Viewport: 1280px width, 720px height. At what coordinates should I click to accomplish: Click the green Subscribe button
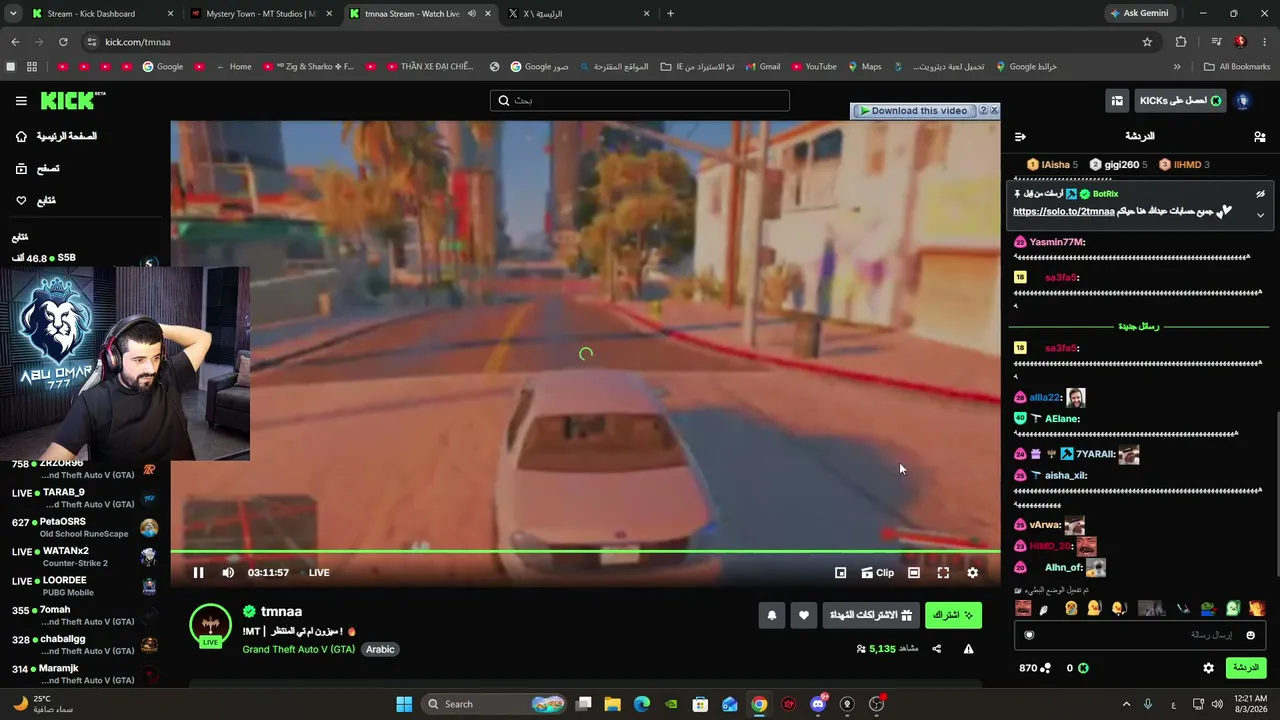tap(953, 615)
